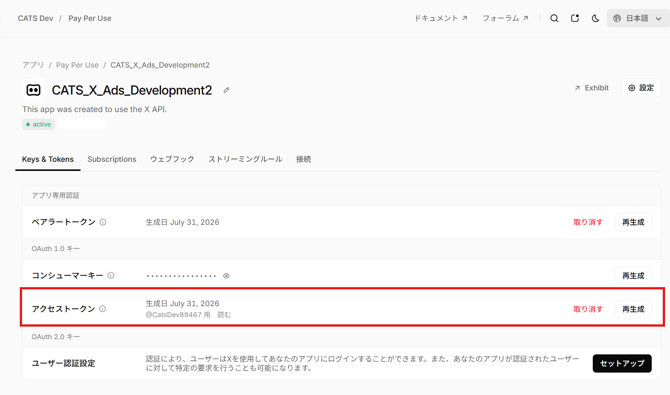Regenerate the access token with 再生成
Viewport: 670px width, 395px height.
tap(633, 309)
